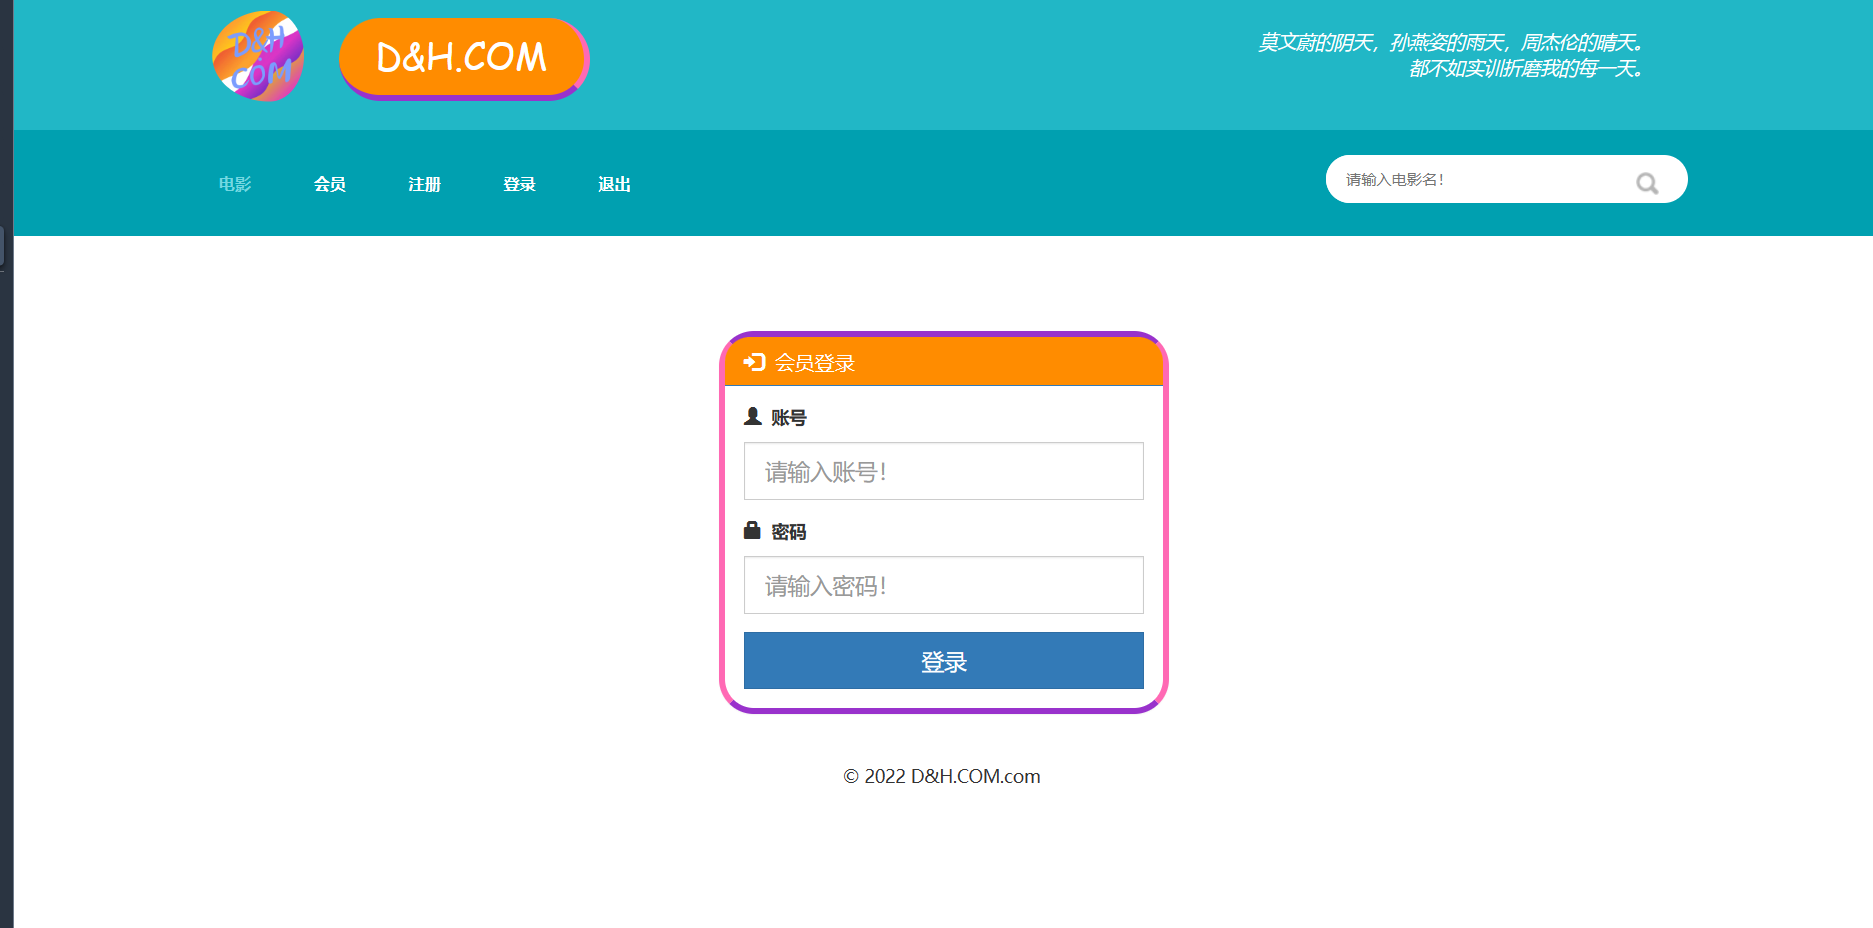The width and height of the screenshot is (1873, 928).
Task: Click the 会员登录 panel heading text
Action: pos(815,363)
